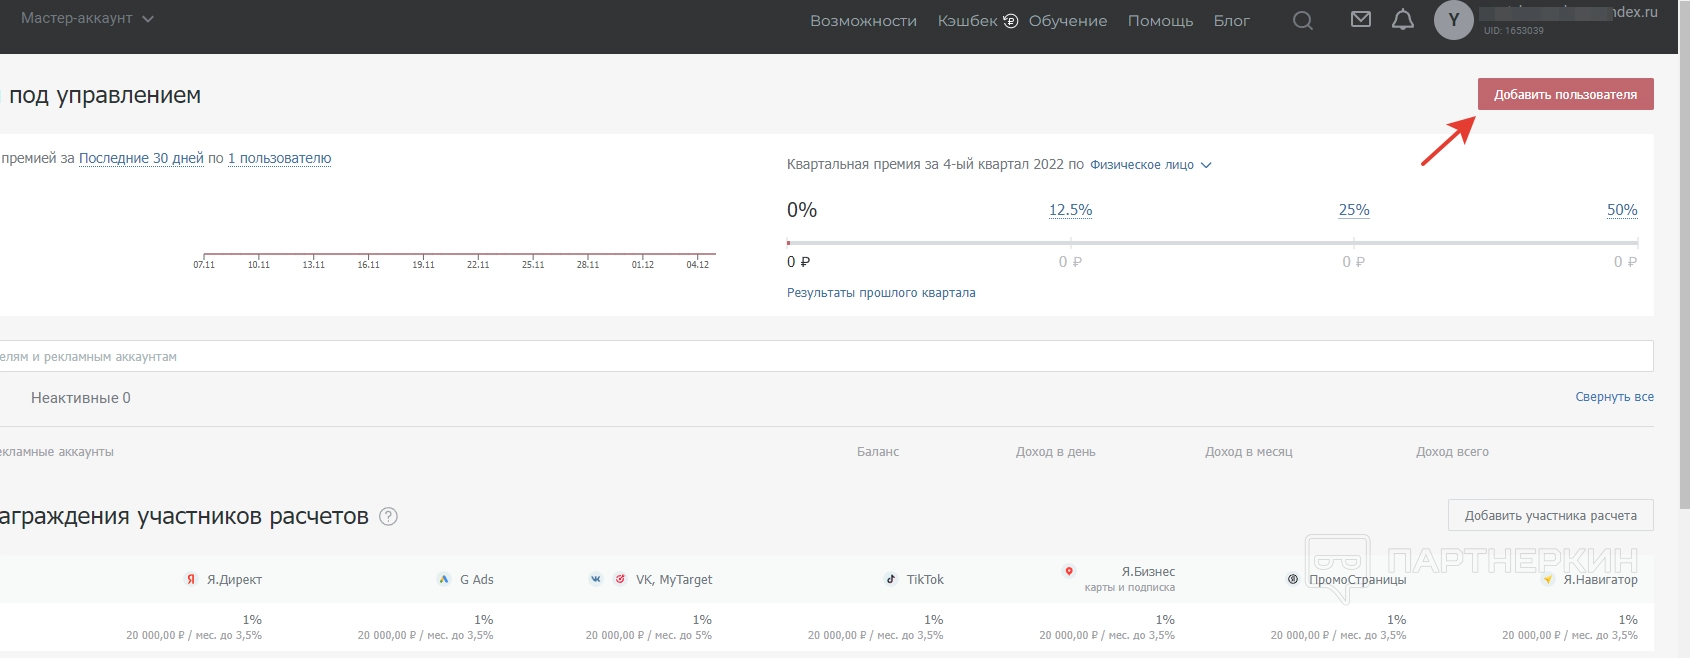Screen dimensions: 1690x658
Task: Open the notifications bell icon
Action: pyautogui.click(x=1403, y=21)
